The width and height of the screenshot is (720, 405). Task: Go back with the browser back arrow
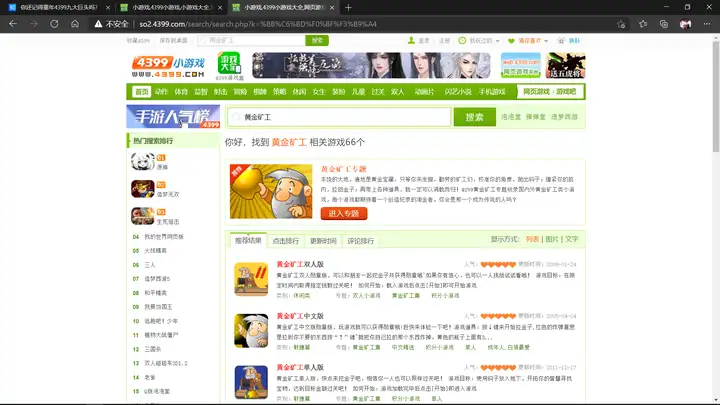click(x=13, y=24)
